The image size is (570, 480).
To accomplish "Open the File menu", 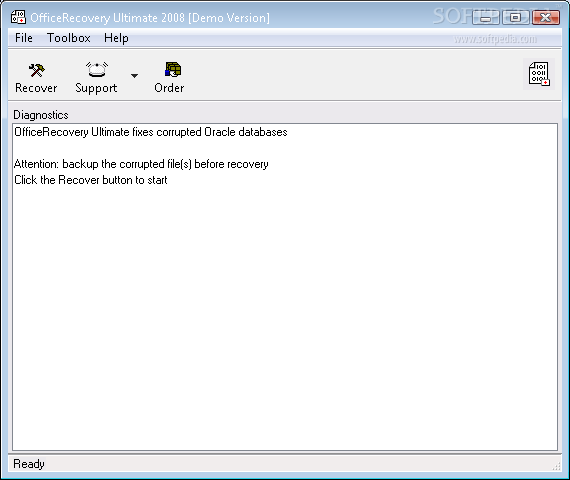I will point(24,38).
